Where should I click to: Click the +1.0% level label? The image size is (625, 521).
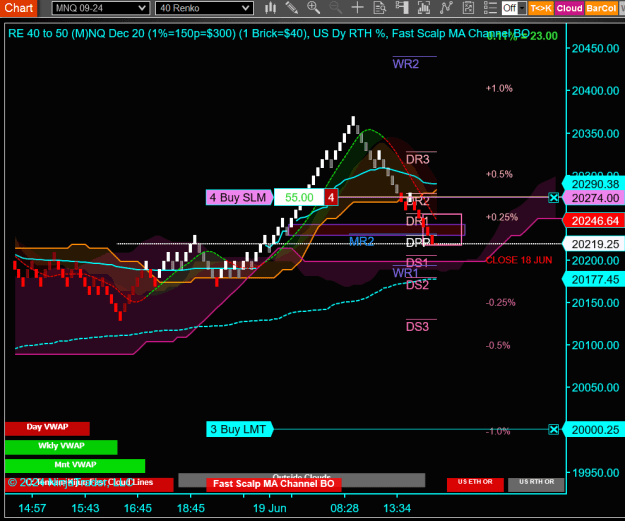(x=499, y=88)
